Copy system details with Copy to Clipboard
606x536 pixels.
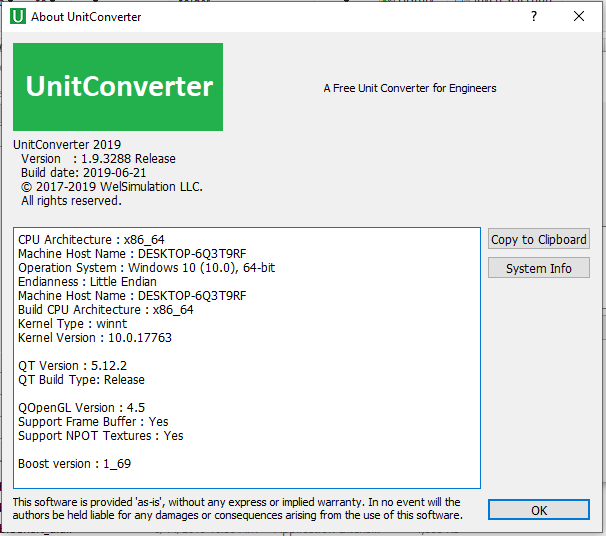[x=539, y=239]
